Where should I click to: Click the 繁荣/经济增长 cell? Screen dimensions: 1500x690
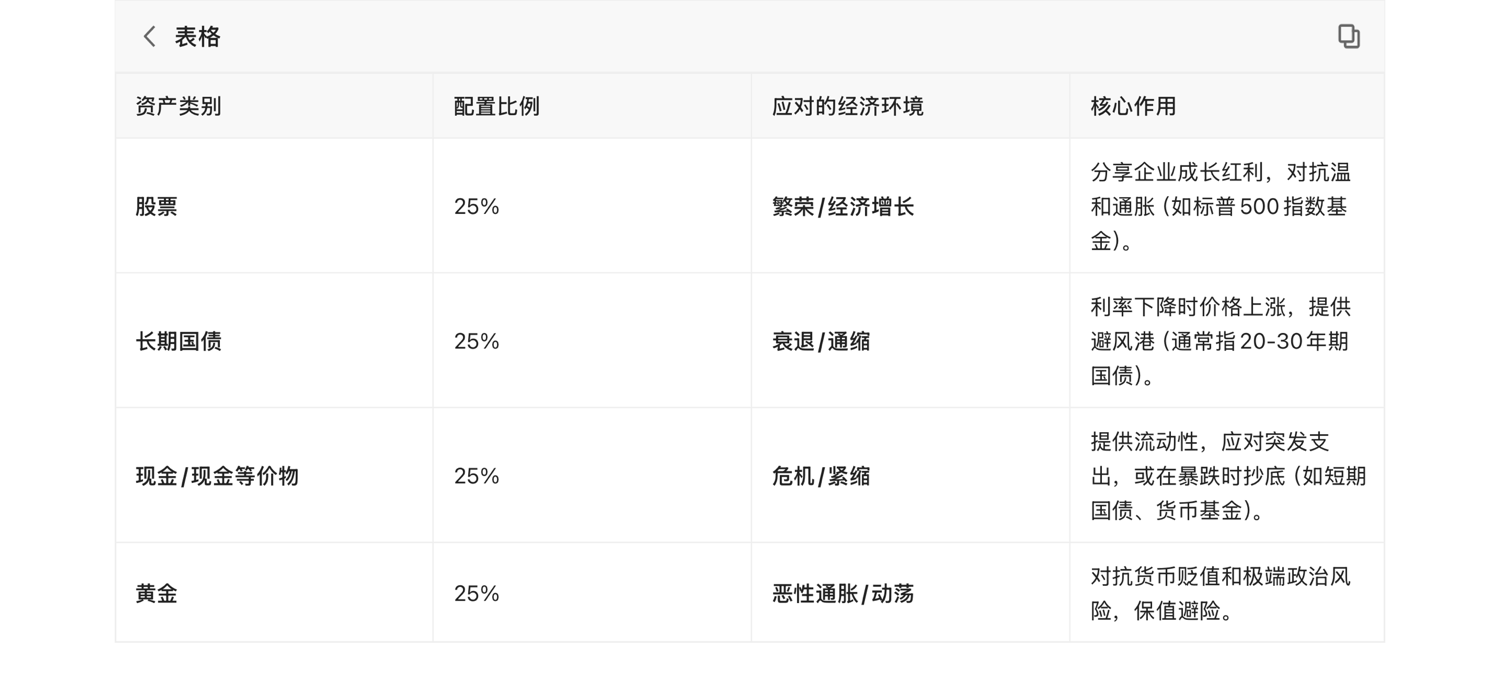coord(843,207)
